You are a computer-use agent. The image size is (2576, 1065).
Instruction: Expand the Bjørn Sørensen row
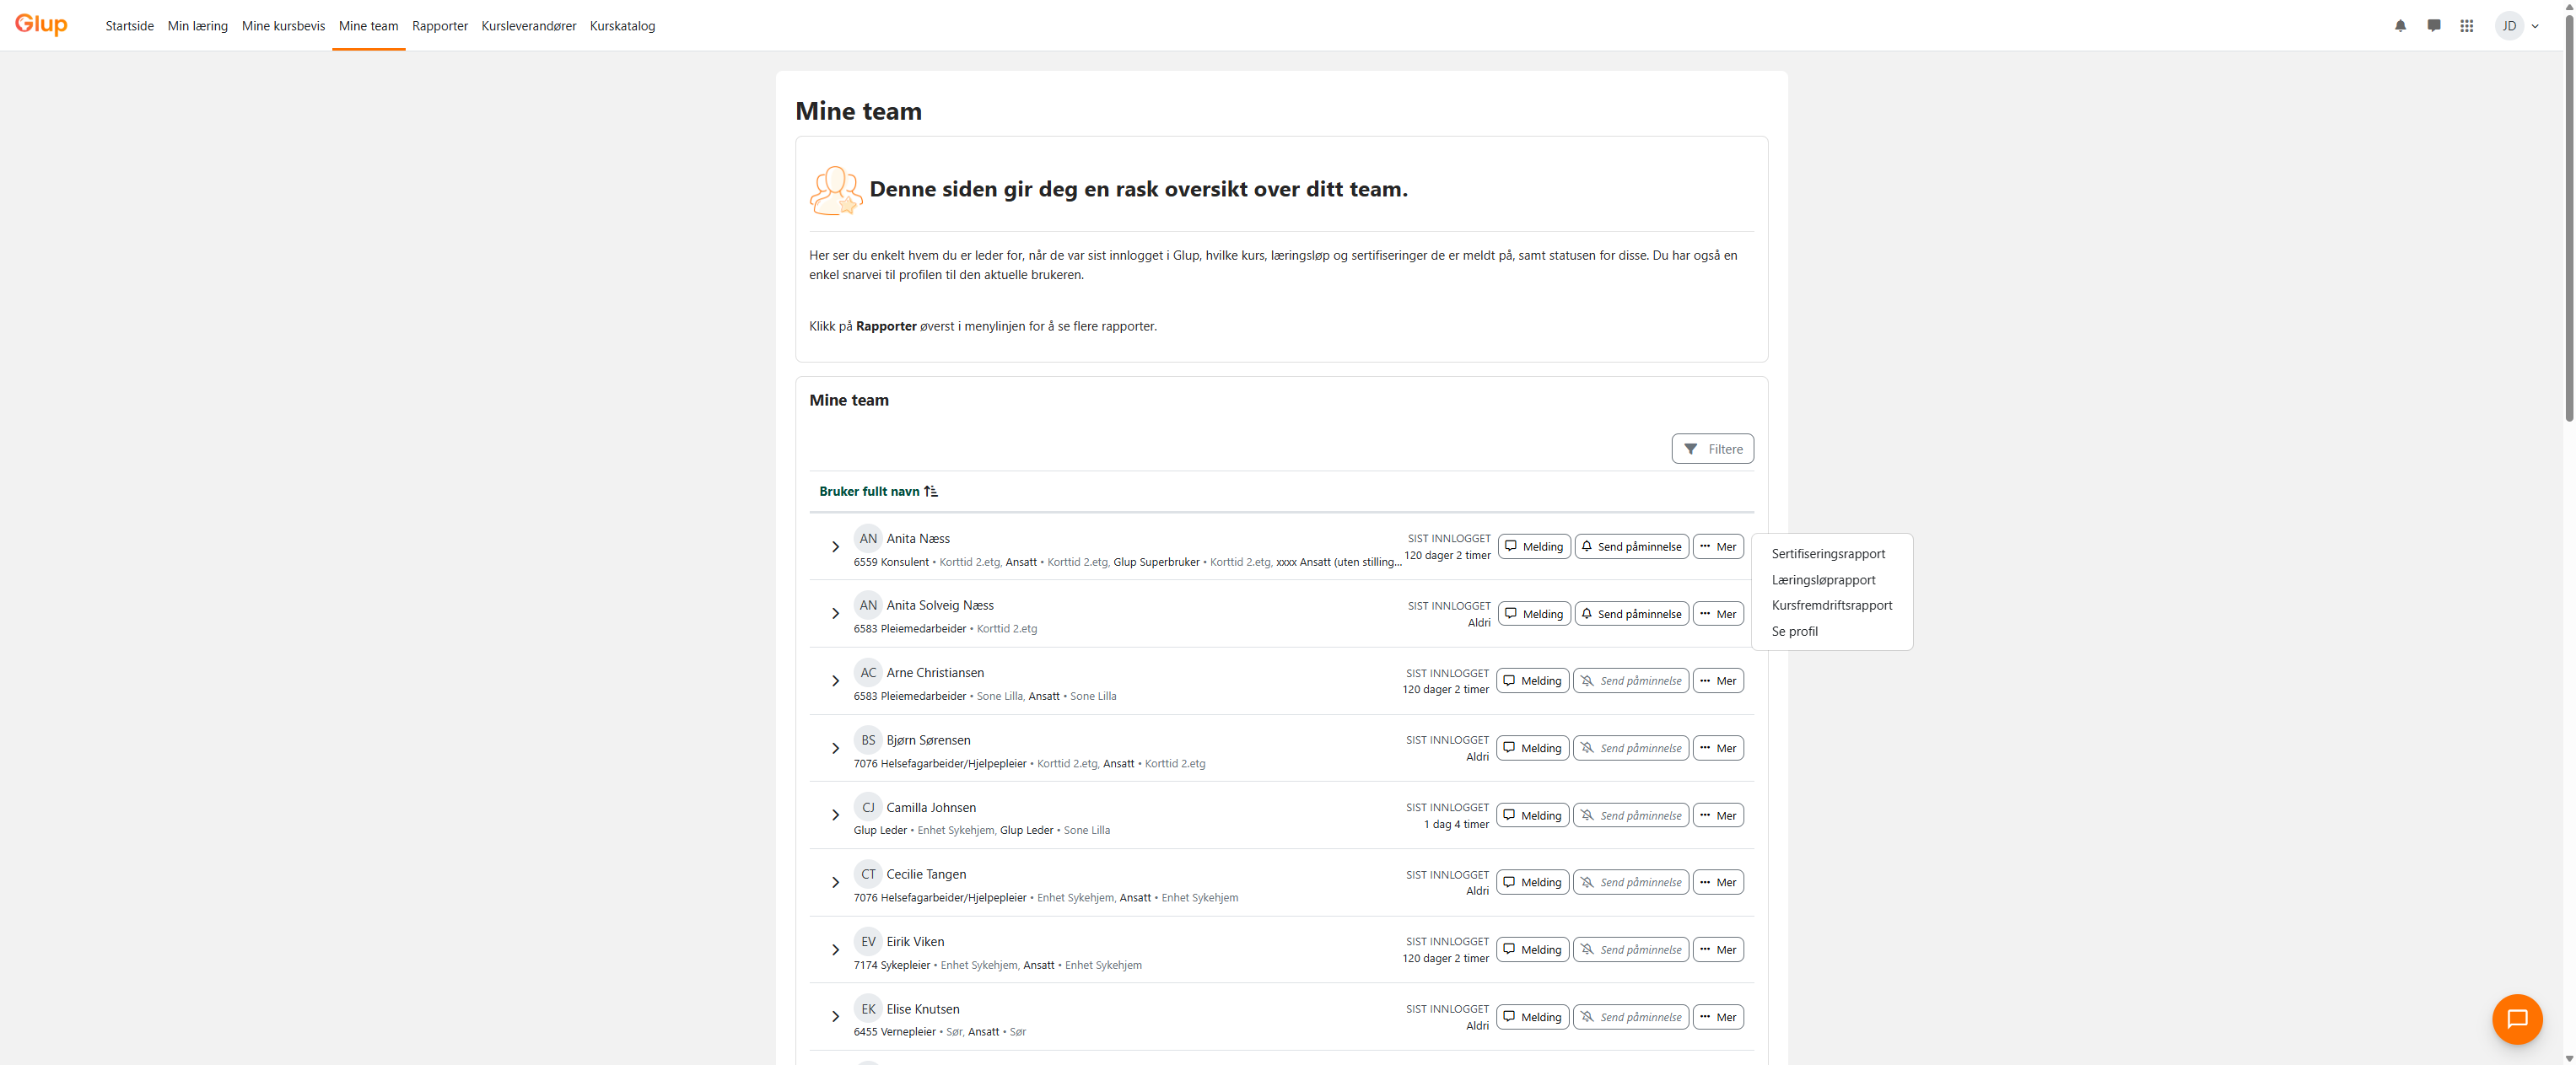tap(835, 748)
